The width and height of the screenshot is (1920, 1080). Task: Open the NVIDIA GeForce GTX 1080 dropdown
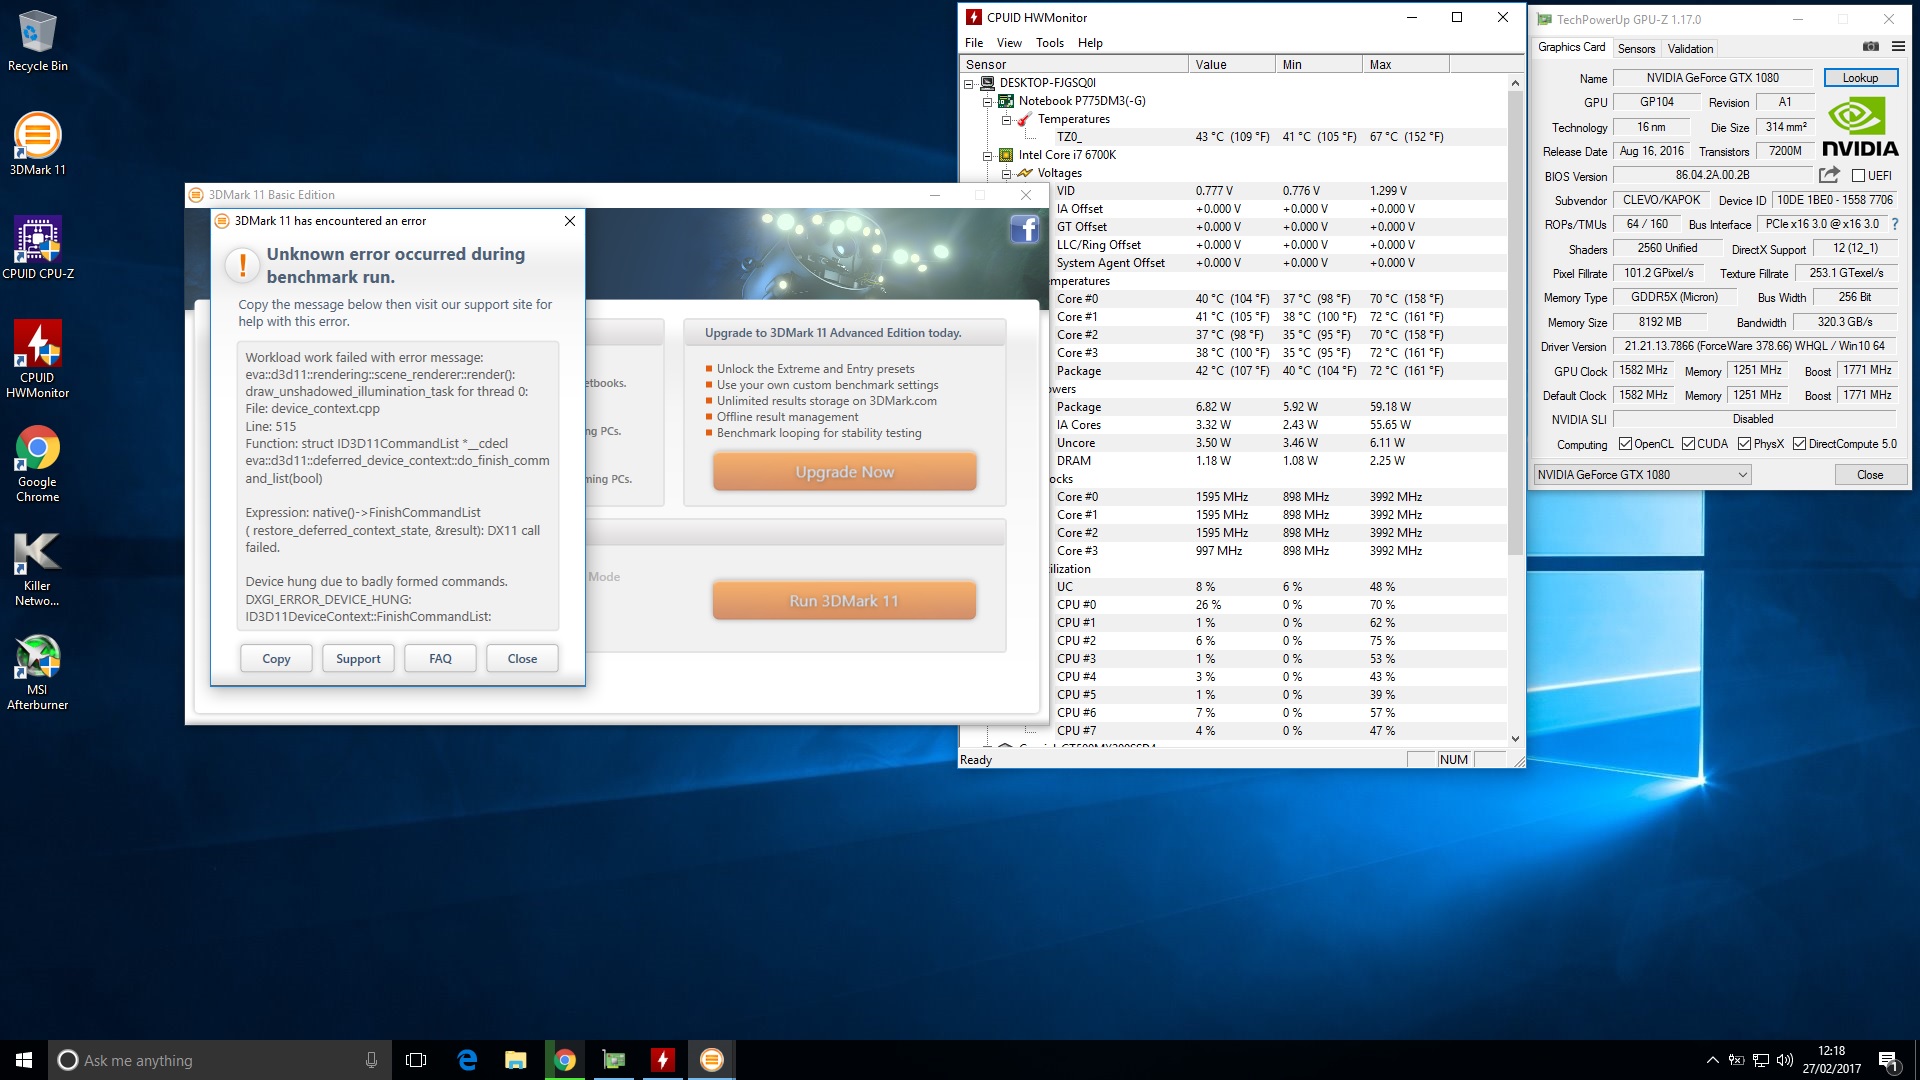(1642, 475)
